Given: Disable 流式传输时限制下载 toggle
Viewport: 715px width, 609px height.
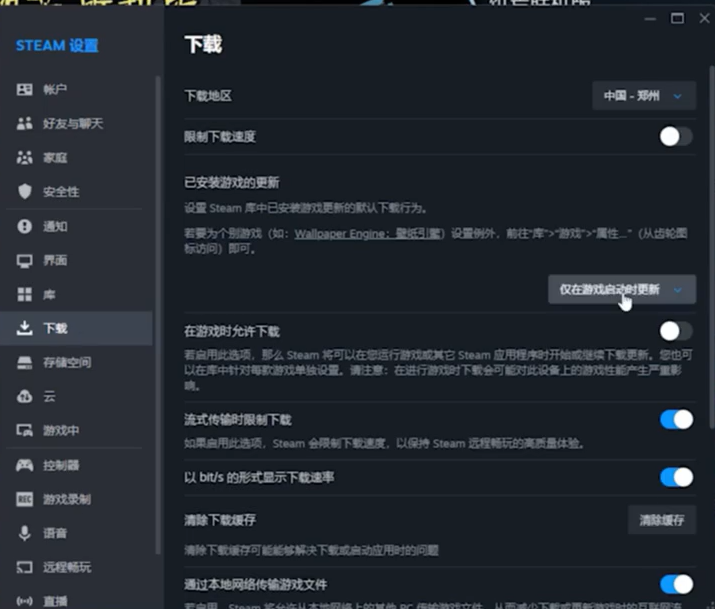Looking at the screenshot, I should [x=676, y=420].
